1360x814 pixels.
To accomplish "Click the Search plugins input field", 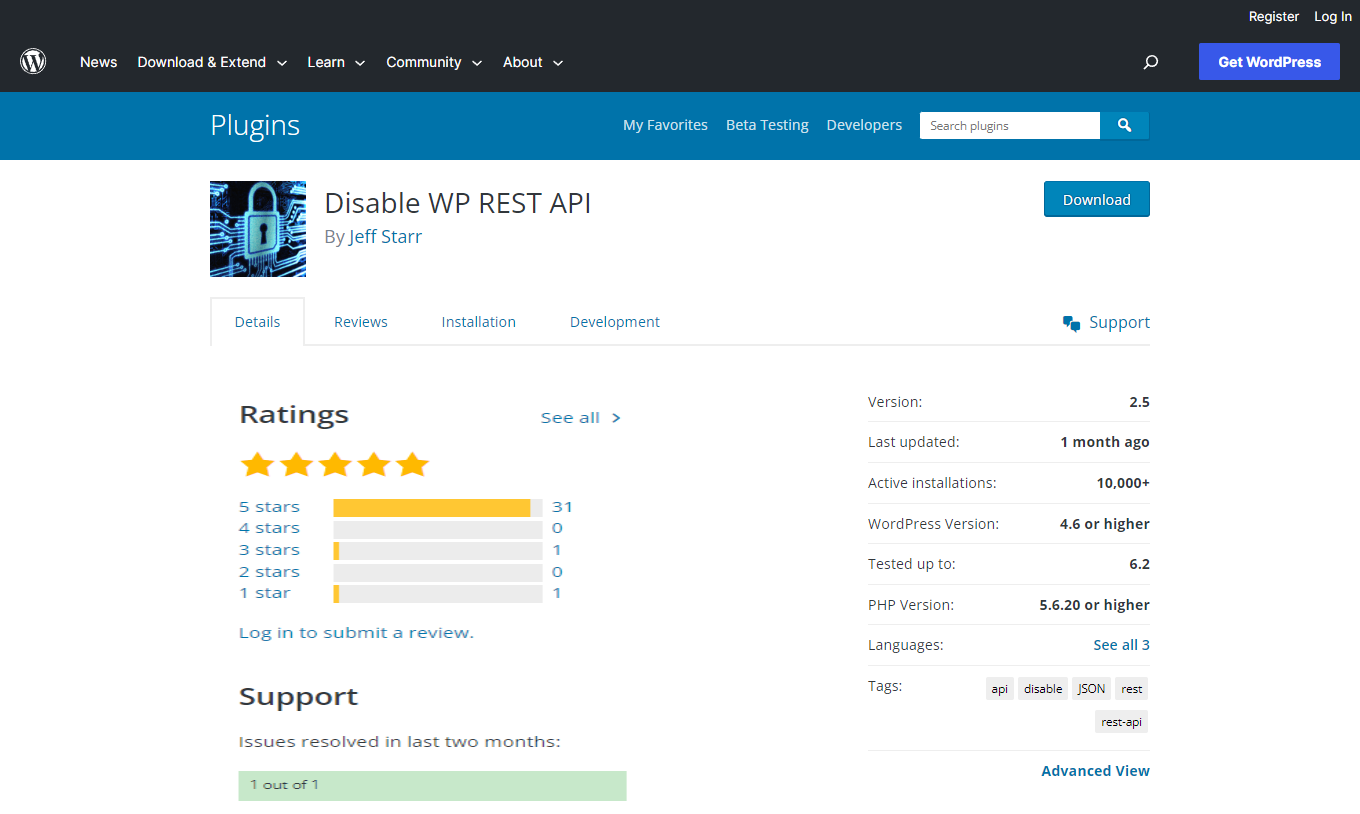I will coord(1010,125).
